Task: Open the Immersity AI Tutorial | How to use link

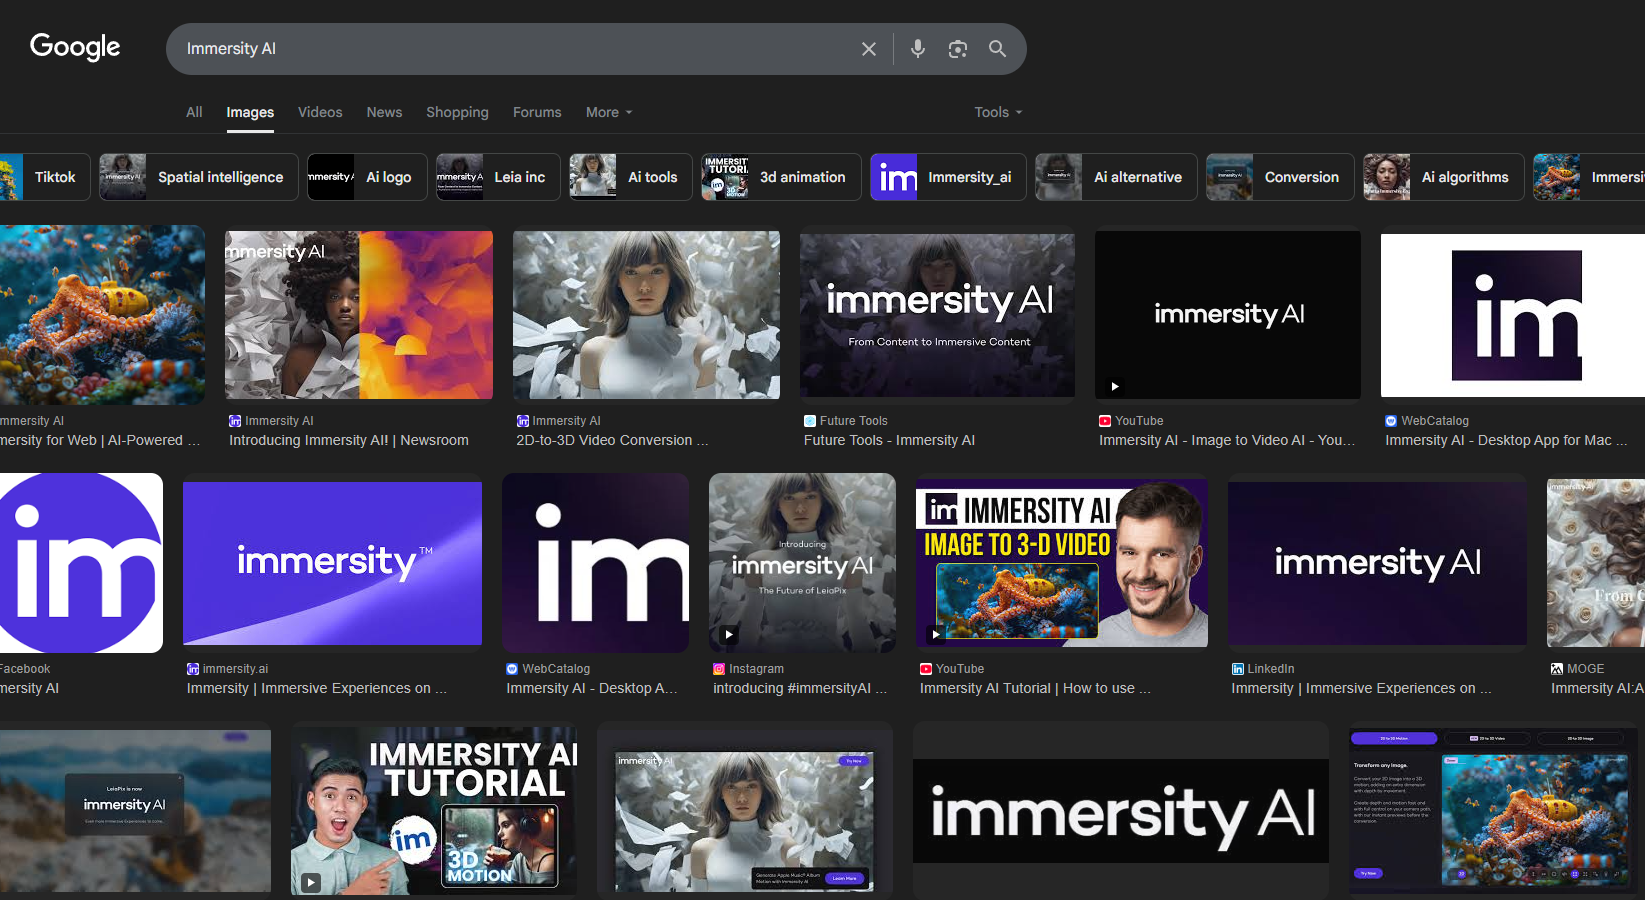Action: (x=1035, y=688)
